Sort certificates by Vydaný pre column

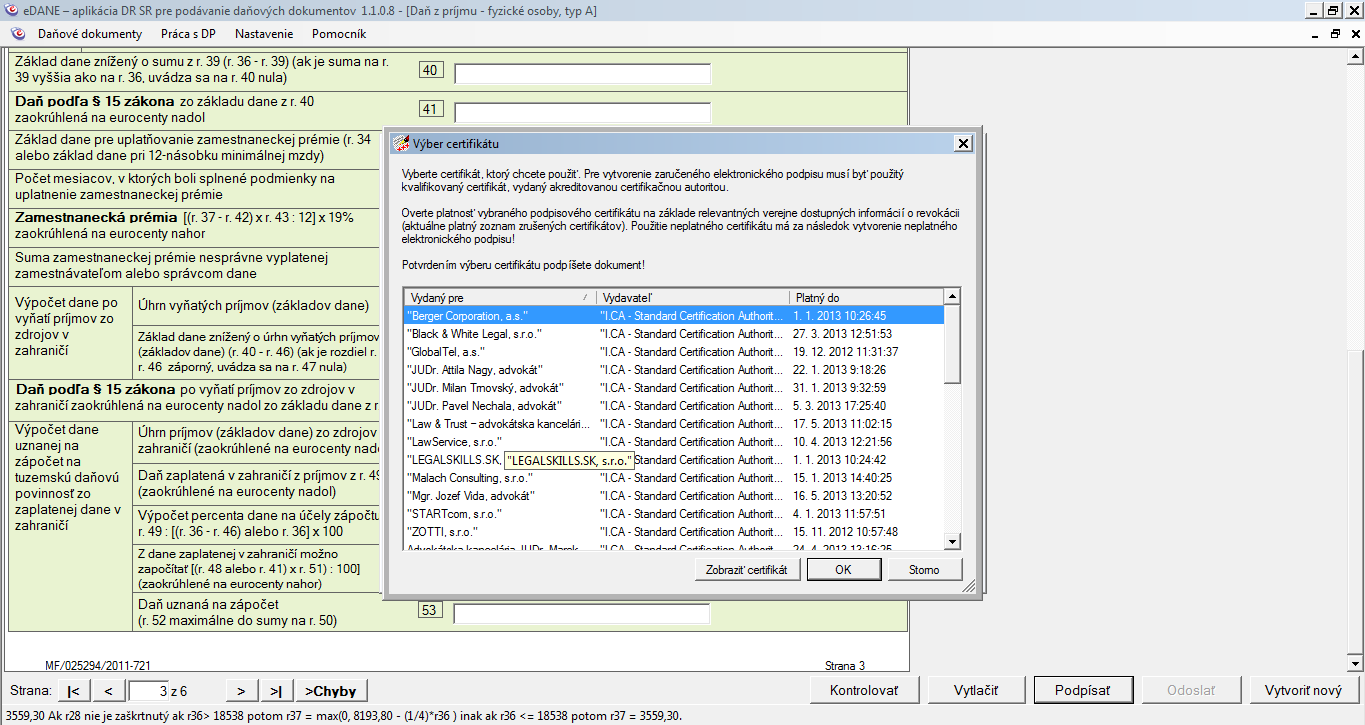pyautogui.click(x=499, y=298)
